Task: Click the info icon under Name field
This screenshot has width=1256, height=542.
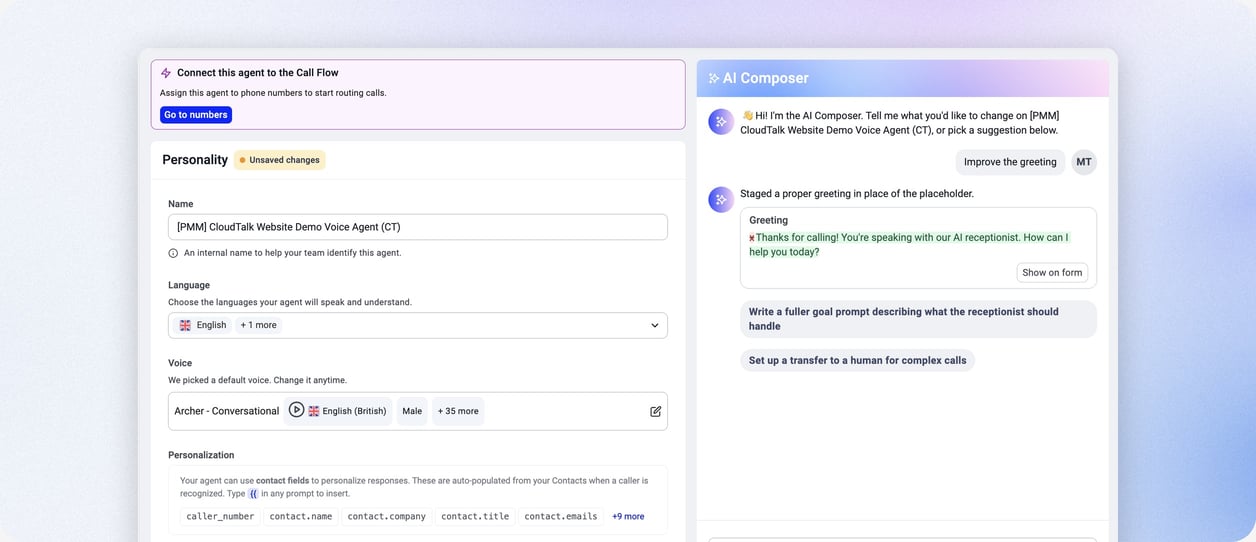Action: tap(173, 253)
